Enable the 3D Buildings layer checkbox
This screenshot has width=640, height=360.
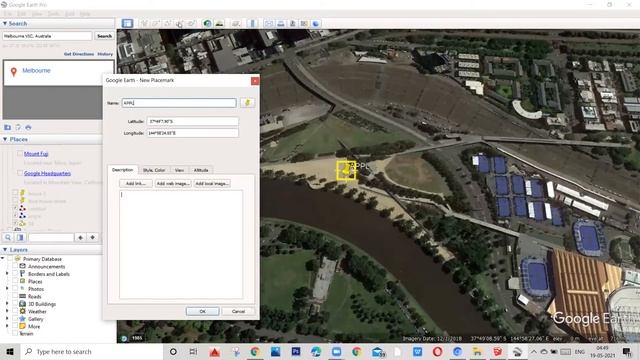coord(15,304)
